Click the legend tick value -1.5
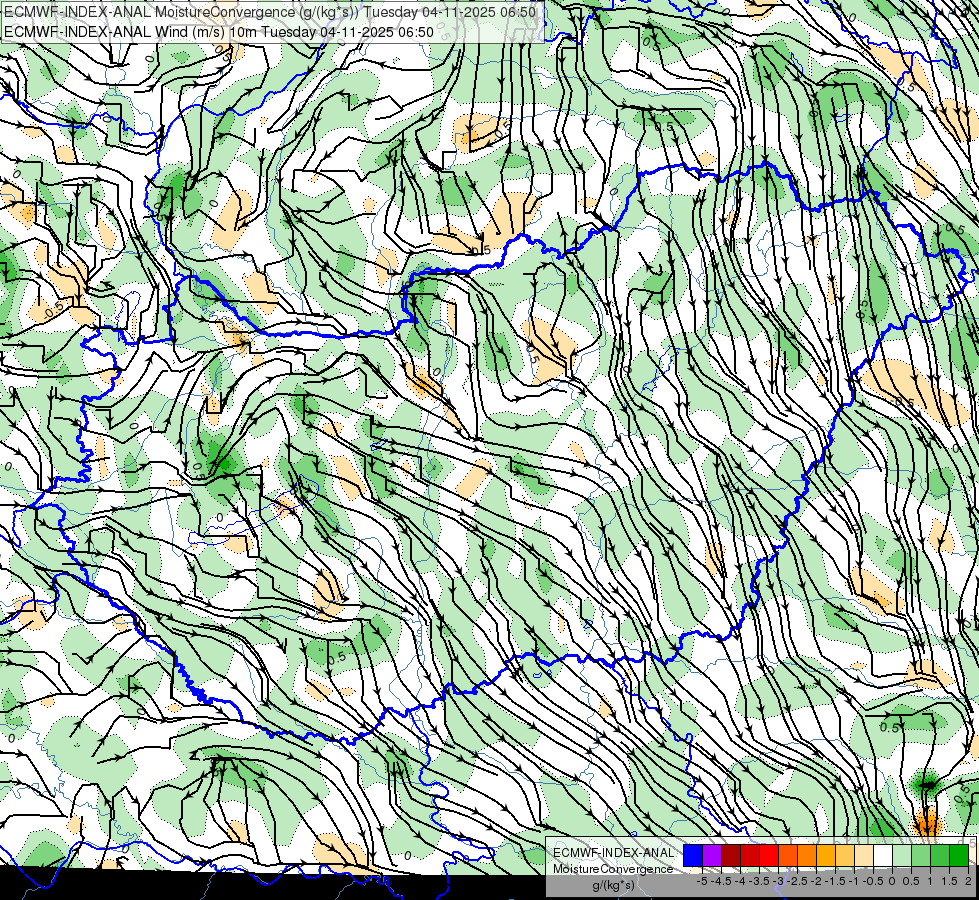The width and height of the screenshot is (979, 900). (835, 881)
